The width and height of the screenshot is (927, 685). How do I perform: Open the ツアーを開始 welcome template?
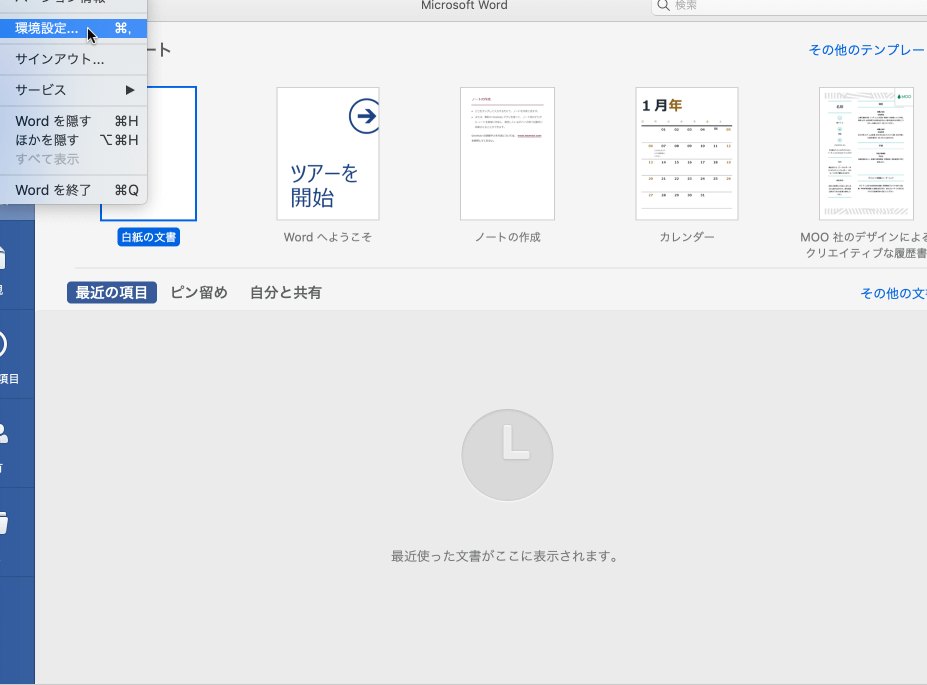(328, 154)
